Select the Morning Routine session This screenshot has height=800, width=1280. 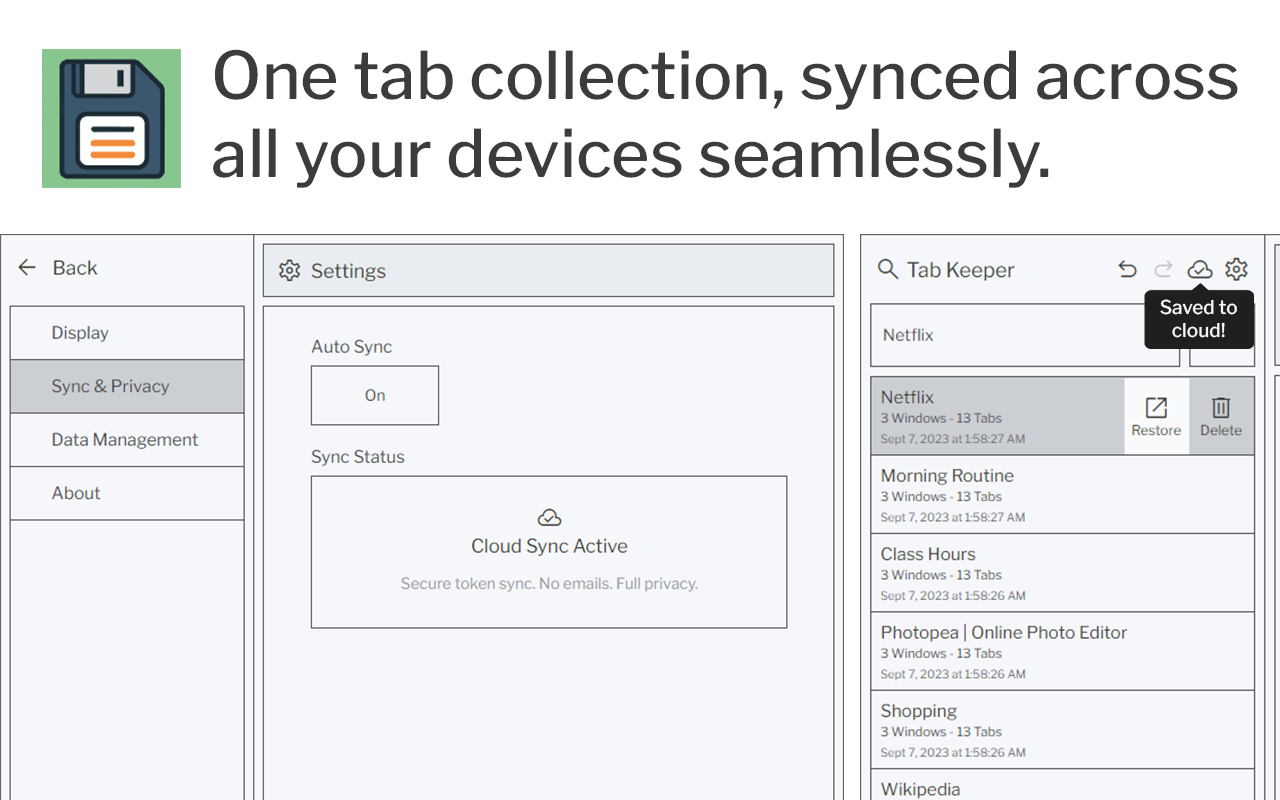(x=1062, y=495)
